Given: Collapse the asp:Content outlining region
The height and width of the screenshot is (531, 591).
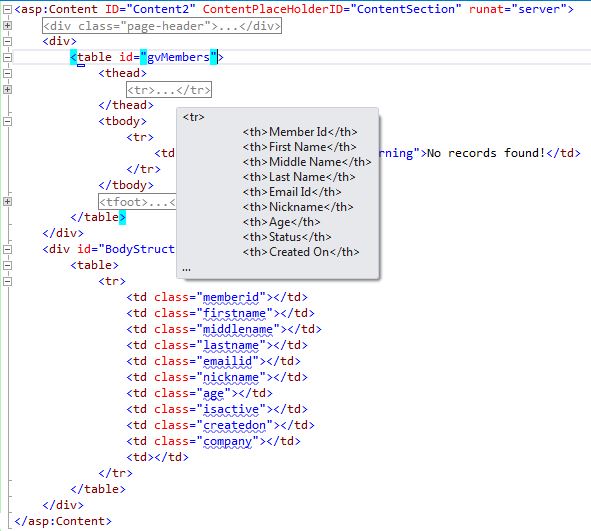Looking at the screenshot, I should (x=8, y=9).
